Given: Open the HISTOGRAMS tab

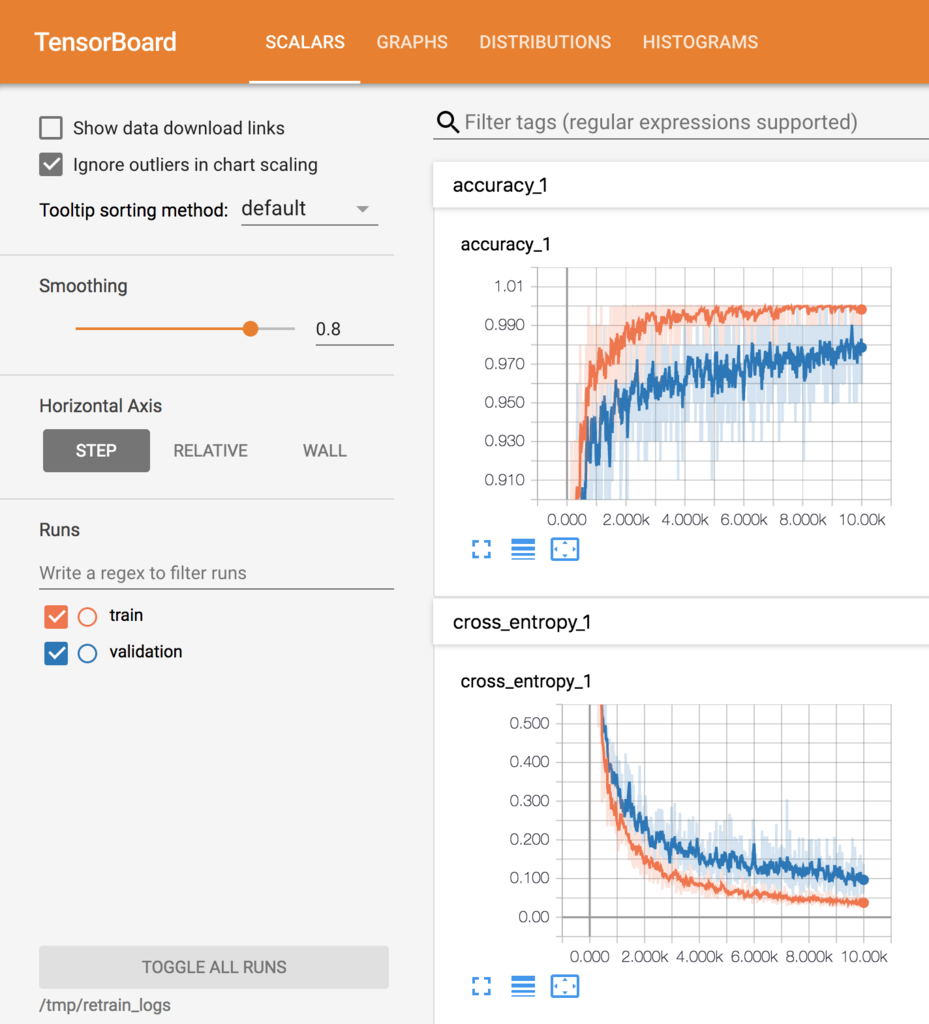Looking at the screenshot, I should [700, 42].
